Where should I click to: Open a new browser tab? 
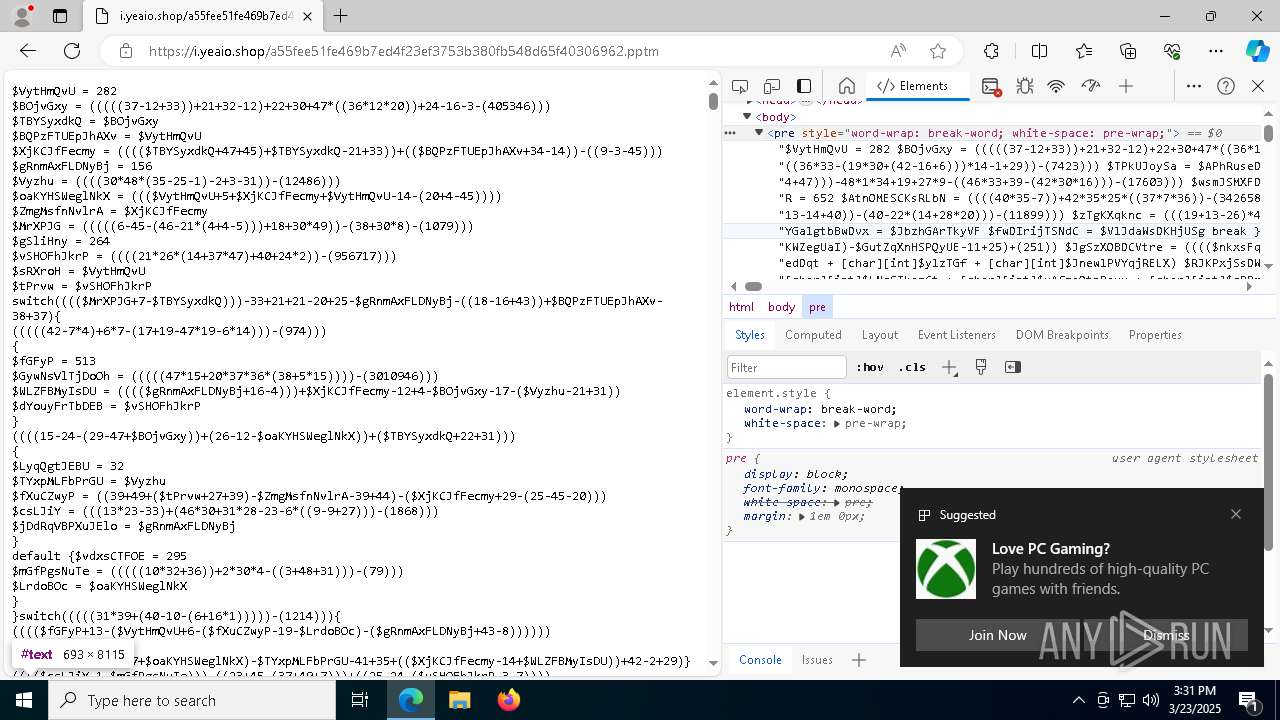(341, 16)
